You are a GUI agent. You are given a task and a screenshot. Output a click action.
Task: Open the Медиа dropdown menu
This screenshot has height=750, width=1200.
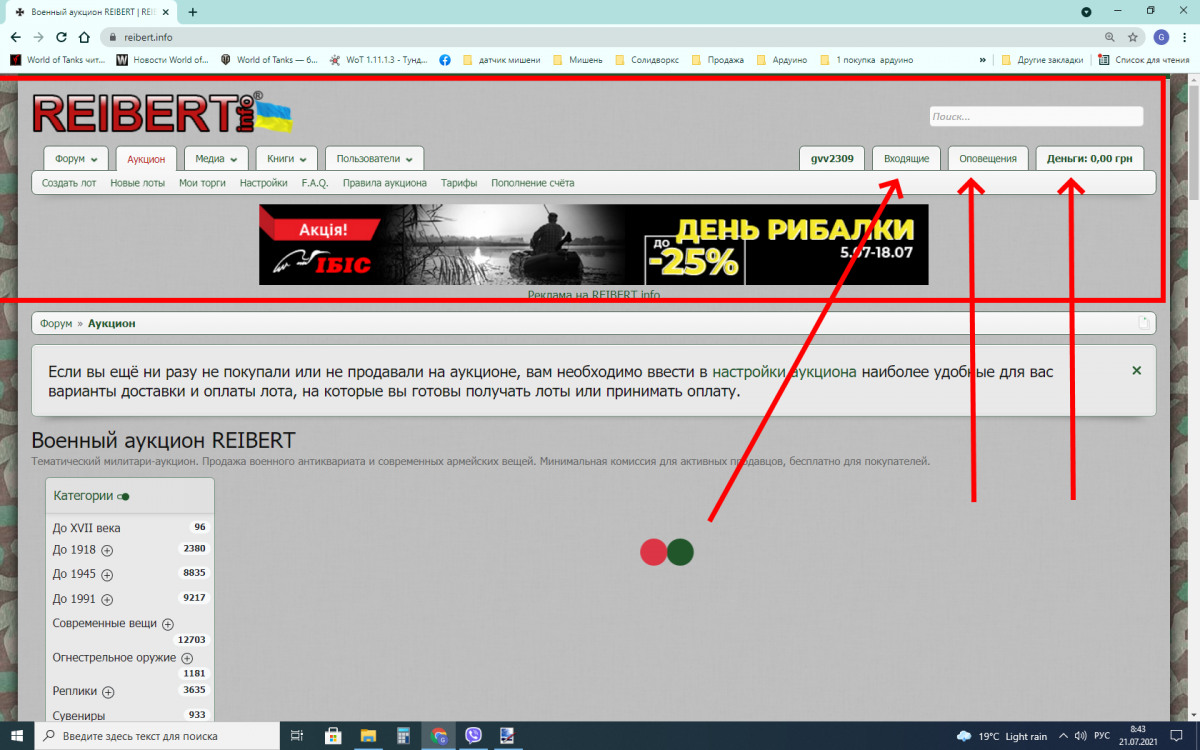click(x=216, y=159)
